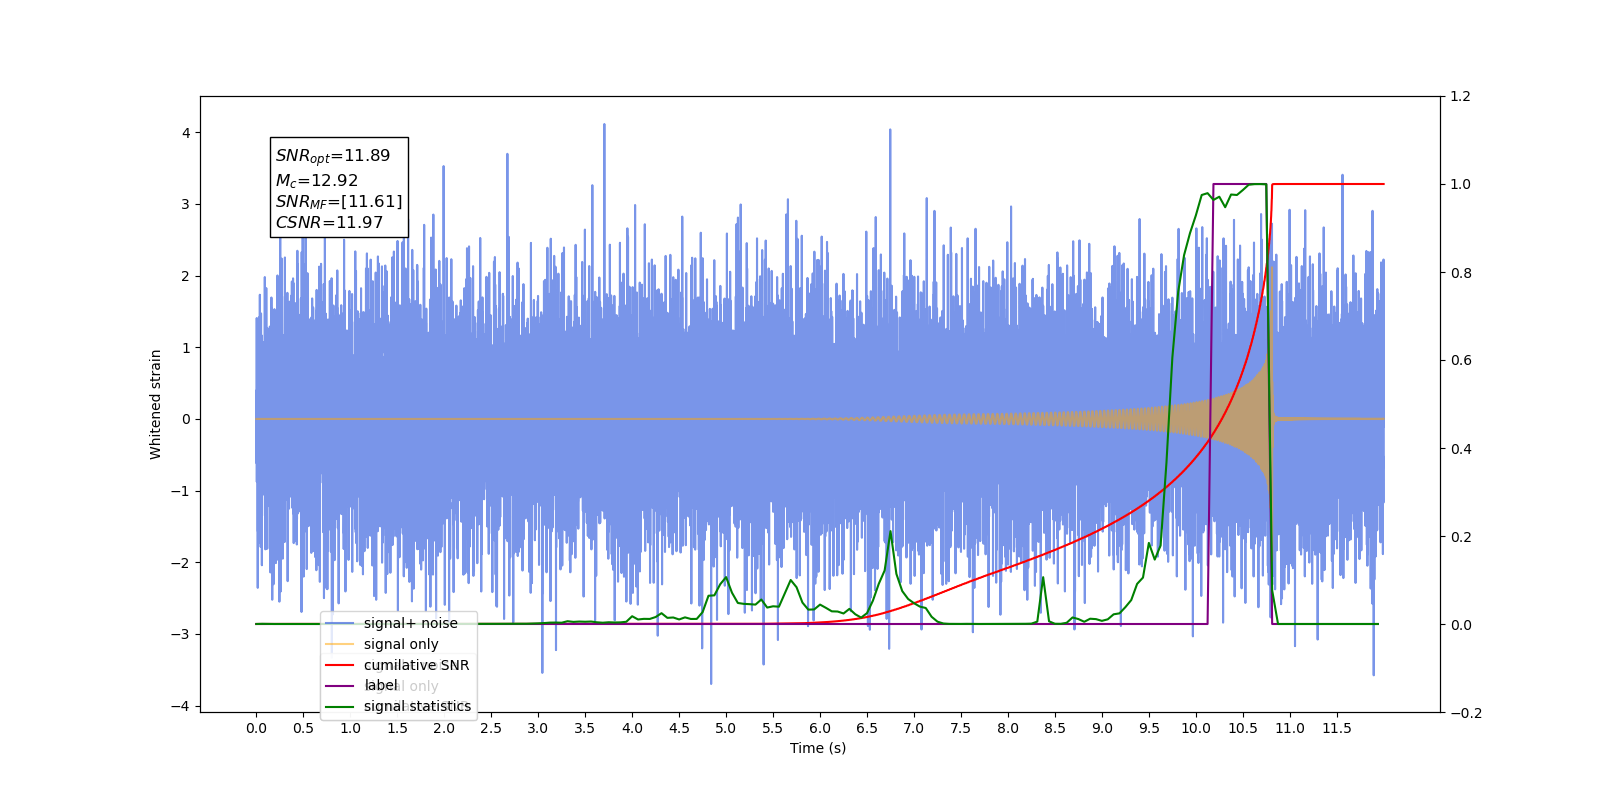The width and height of the screenshot is (1600, 800).
Task: Click the x-axis tick label 4.0
Action: (632, 728)
